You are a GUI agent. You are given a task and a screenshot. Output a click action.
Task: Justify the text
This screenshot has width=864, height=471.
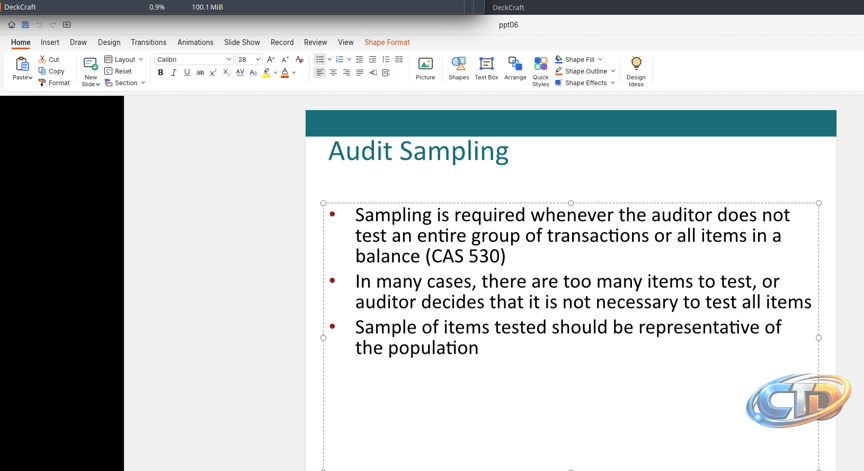(x=359, y=73)
